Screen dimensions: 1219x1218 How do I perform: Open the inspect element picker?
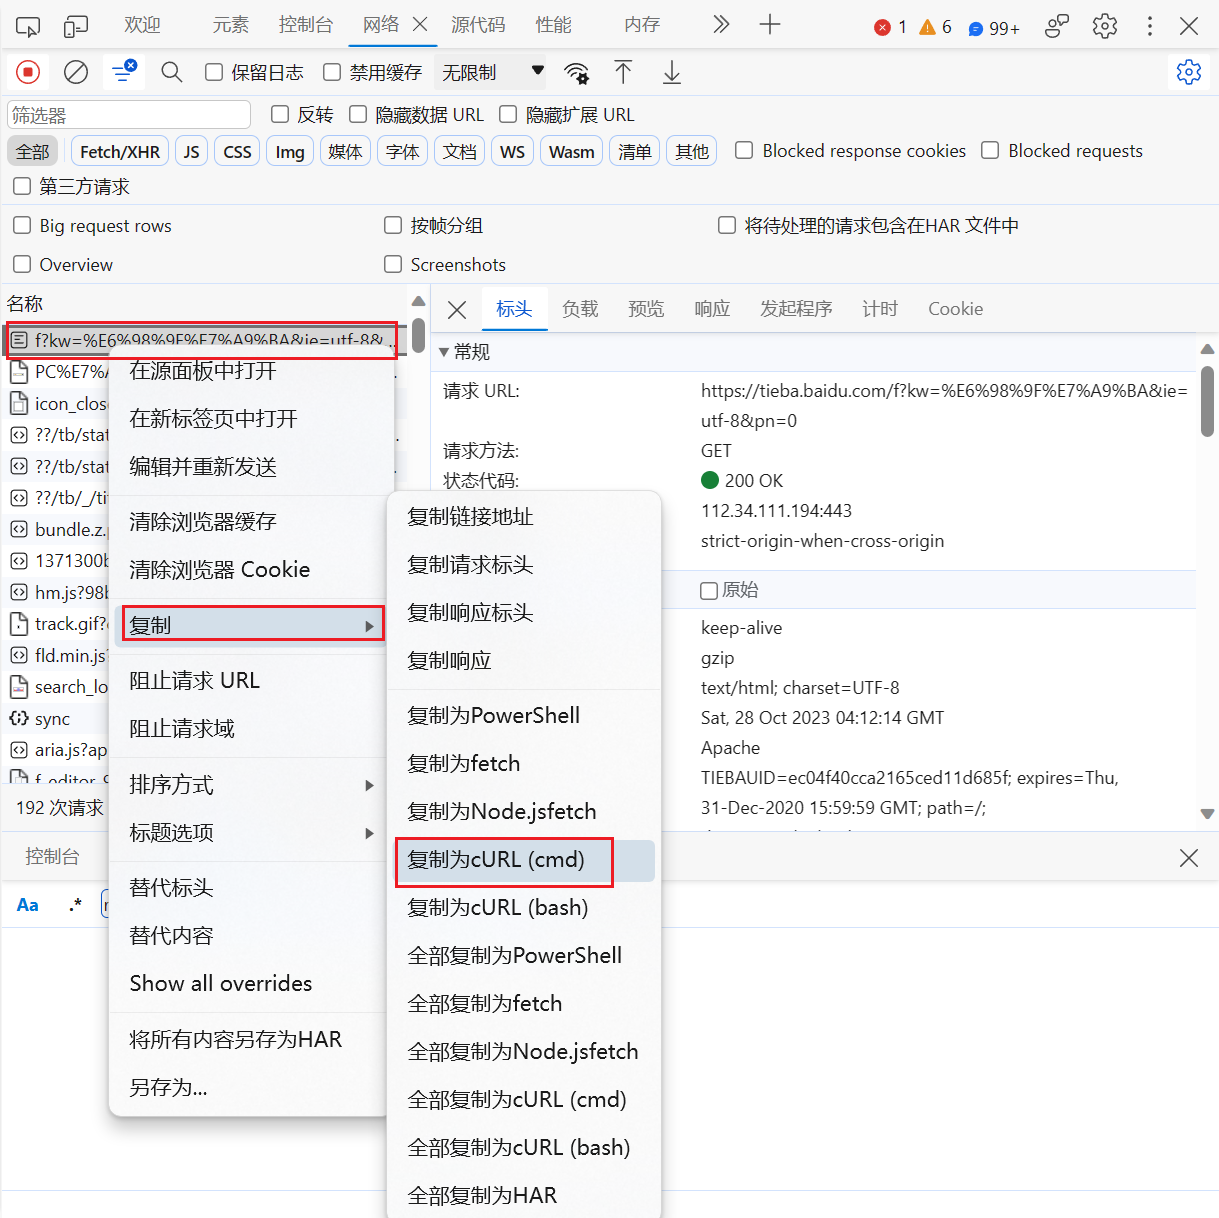coord(27,25)
